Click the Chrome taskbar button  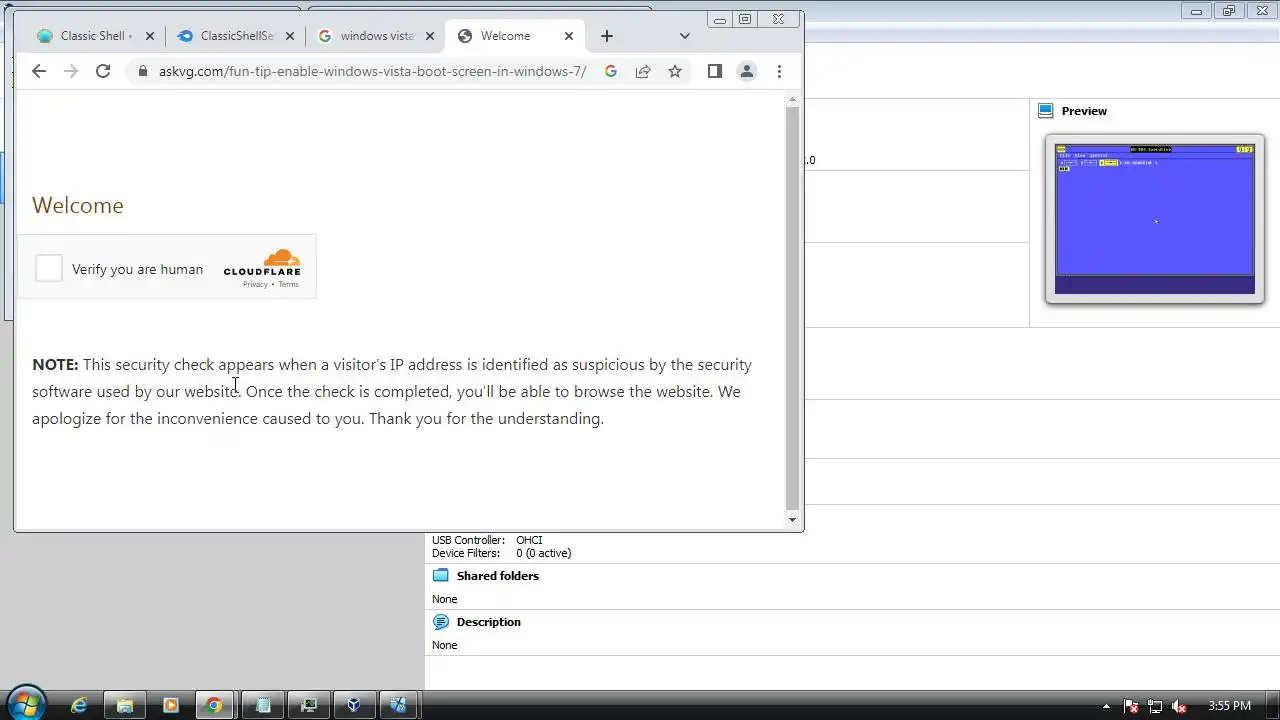214,705
